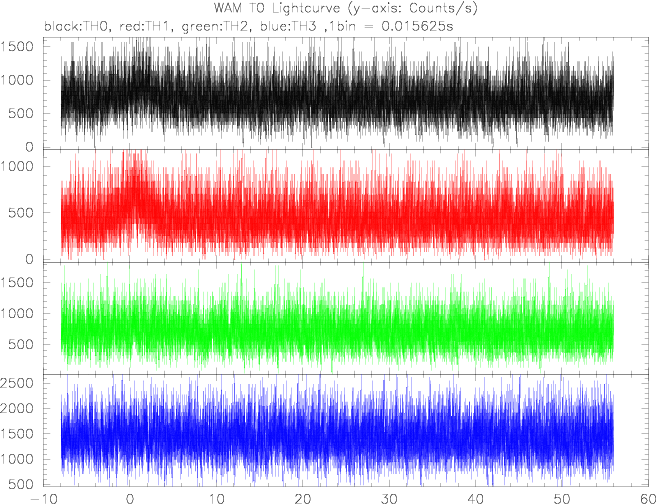Click the 10 x-axis time label

point(216,499)
